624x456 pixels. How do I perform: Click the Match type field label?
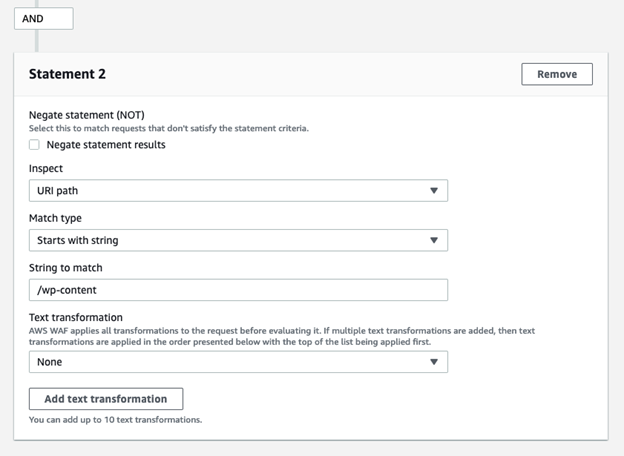(56, 218)
